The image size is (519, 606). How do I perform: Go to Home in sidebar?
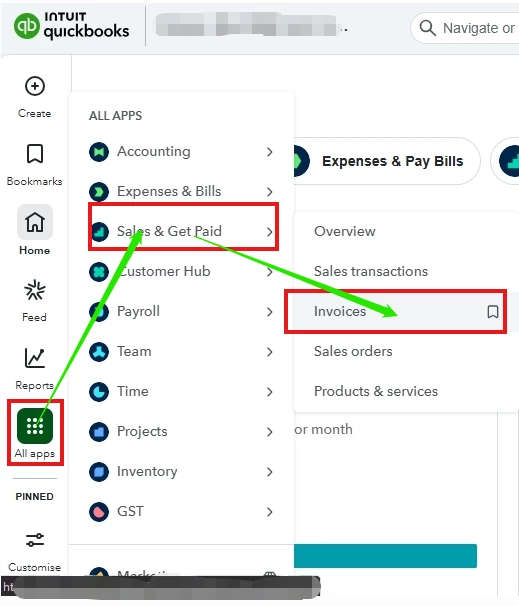(35, 222)
